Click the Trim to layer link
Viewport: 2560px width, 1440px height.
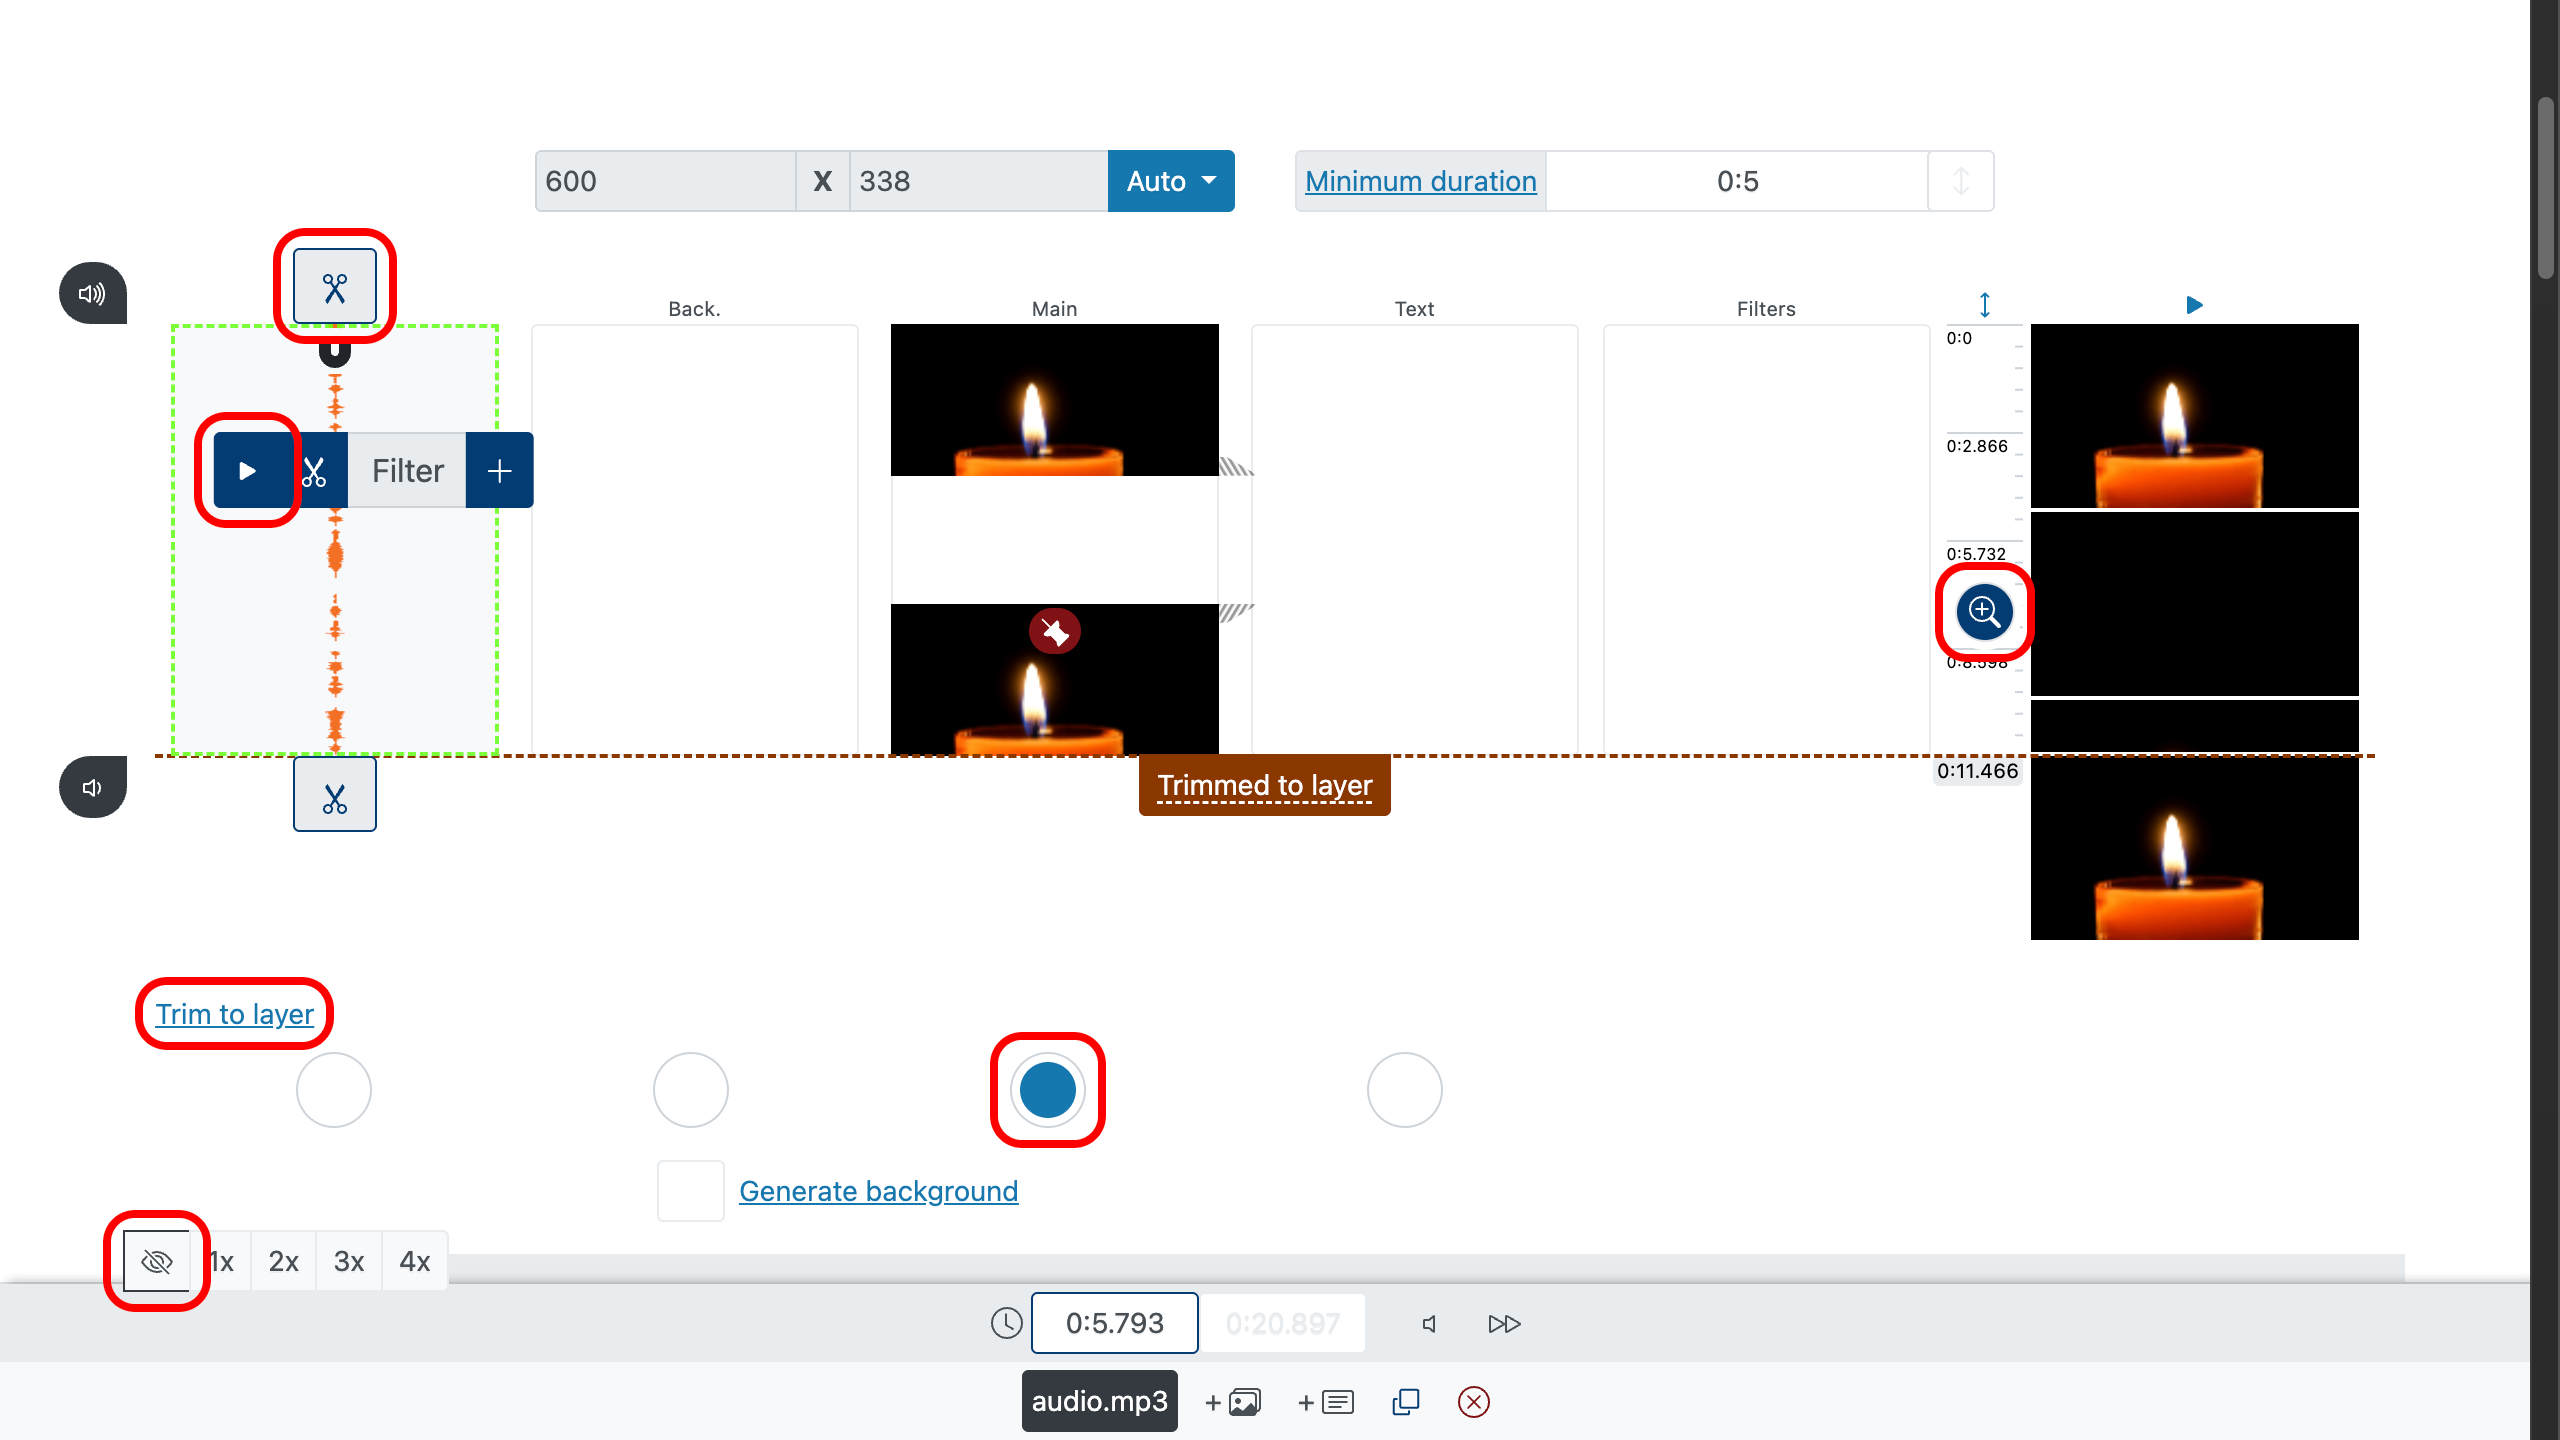click(x=234, y=1014)
